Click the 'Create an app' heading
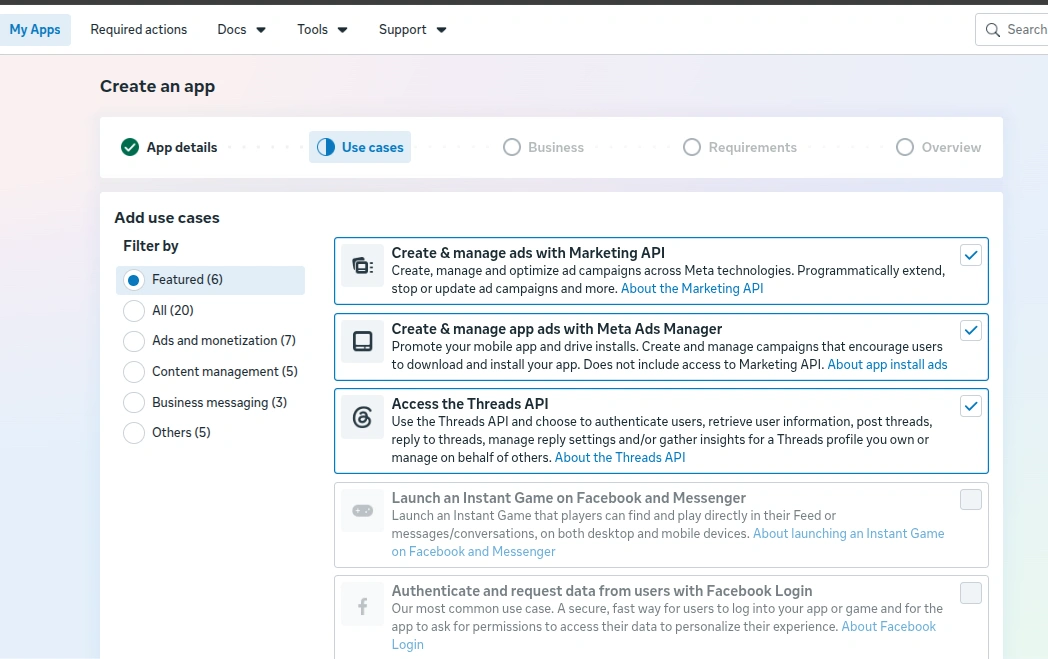Image resolution: width=1048 pixels, height=659 pixels. coord(158,87)
